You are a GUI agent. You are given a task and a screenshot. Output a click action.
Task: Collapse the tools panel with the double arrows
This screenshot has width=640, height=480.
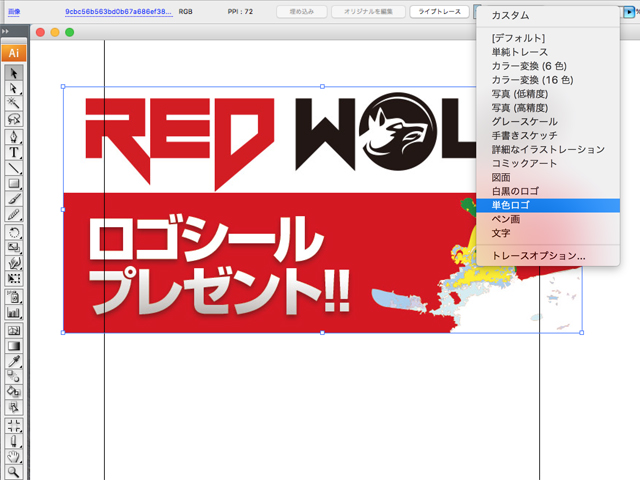[x=5, y=31]
